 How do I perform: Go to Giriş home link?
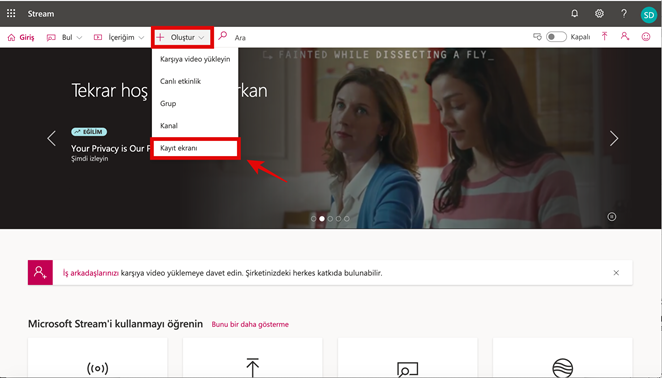pos(21,38)
